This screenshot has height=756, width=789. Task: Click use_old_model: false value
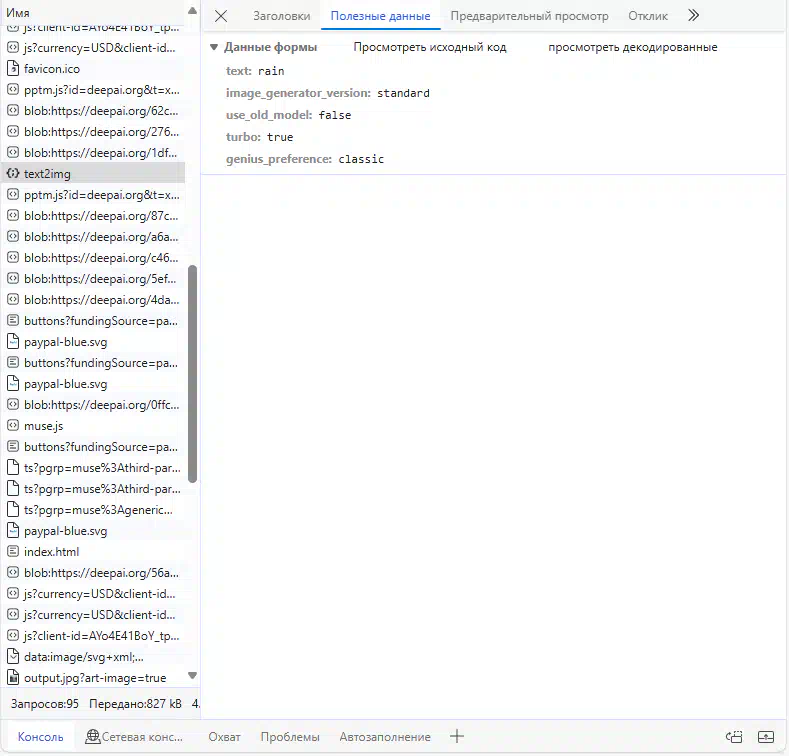tap(335, 115)
